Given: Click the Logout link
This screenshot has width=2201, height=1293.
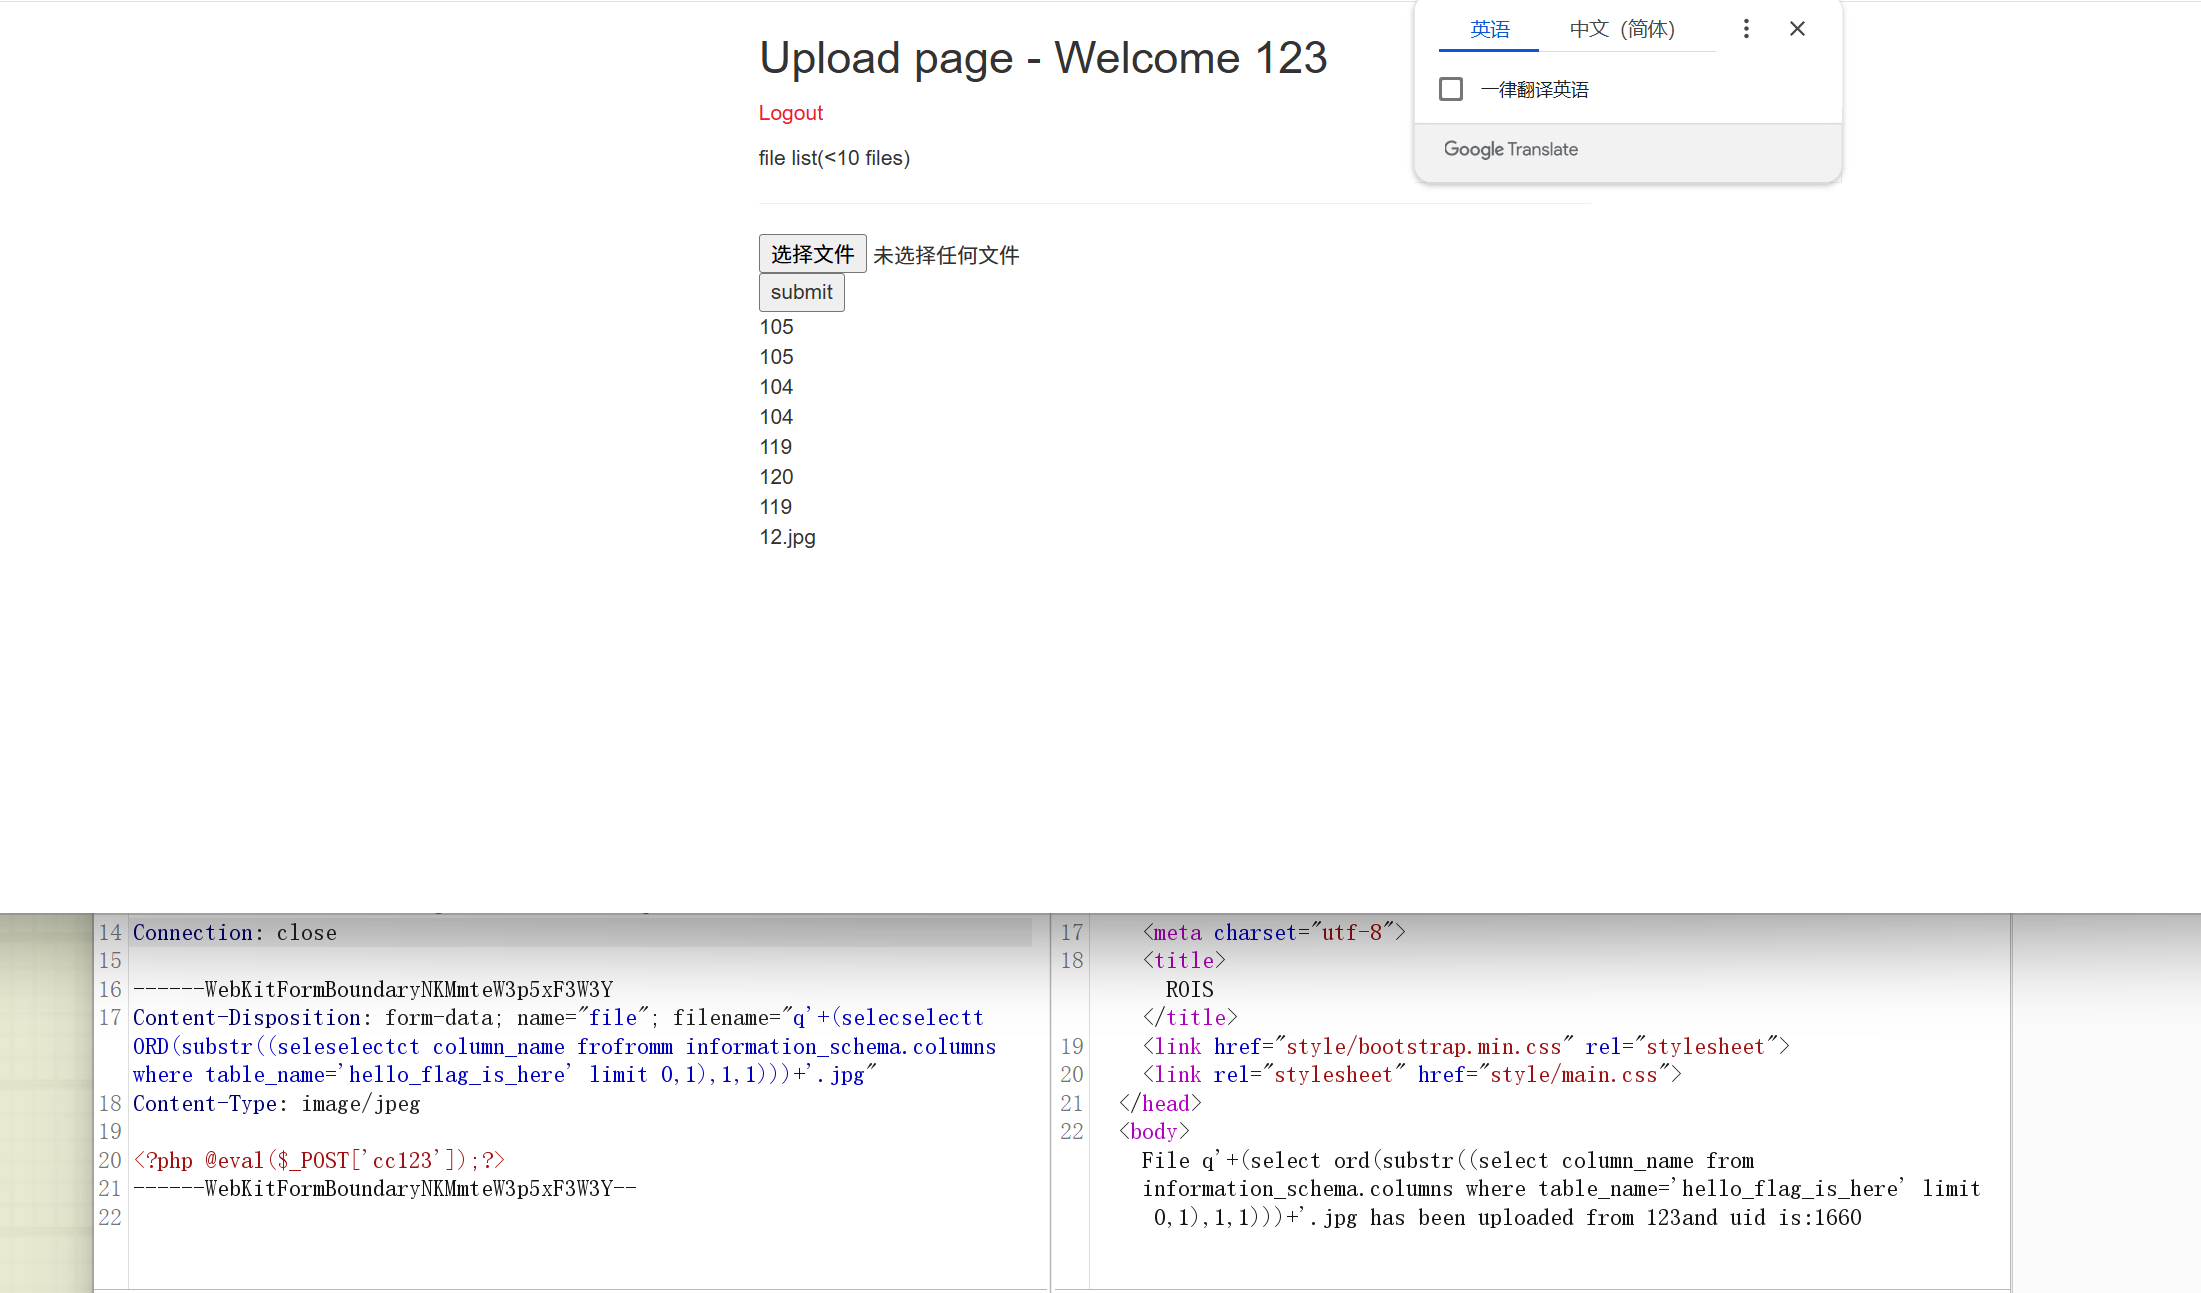Looking at the screenshot, I should pyautogui.click(x=790, y=113).
